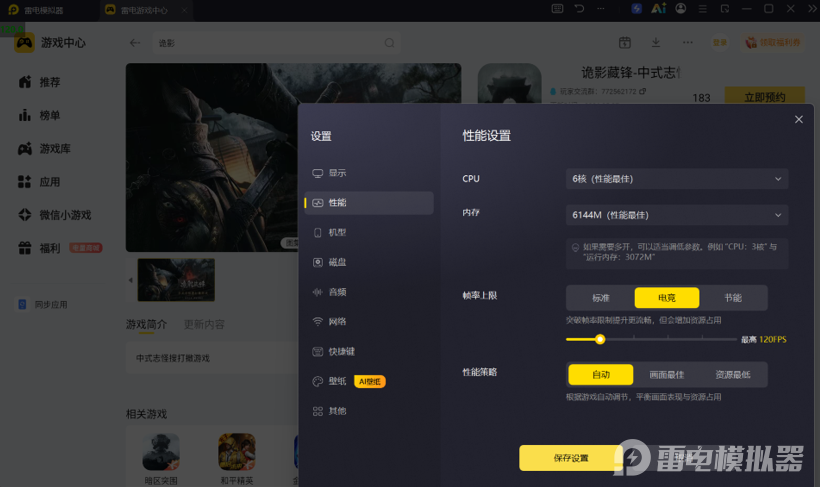Select 画面最佳 performance strategy

pyautogui.click(x=667, y=375)
